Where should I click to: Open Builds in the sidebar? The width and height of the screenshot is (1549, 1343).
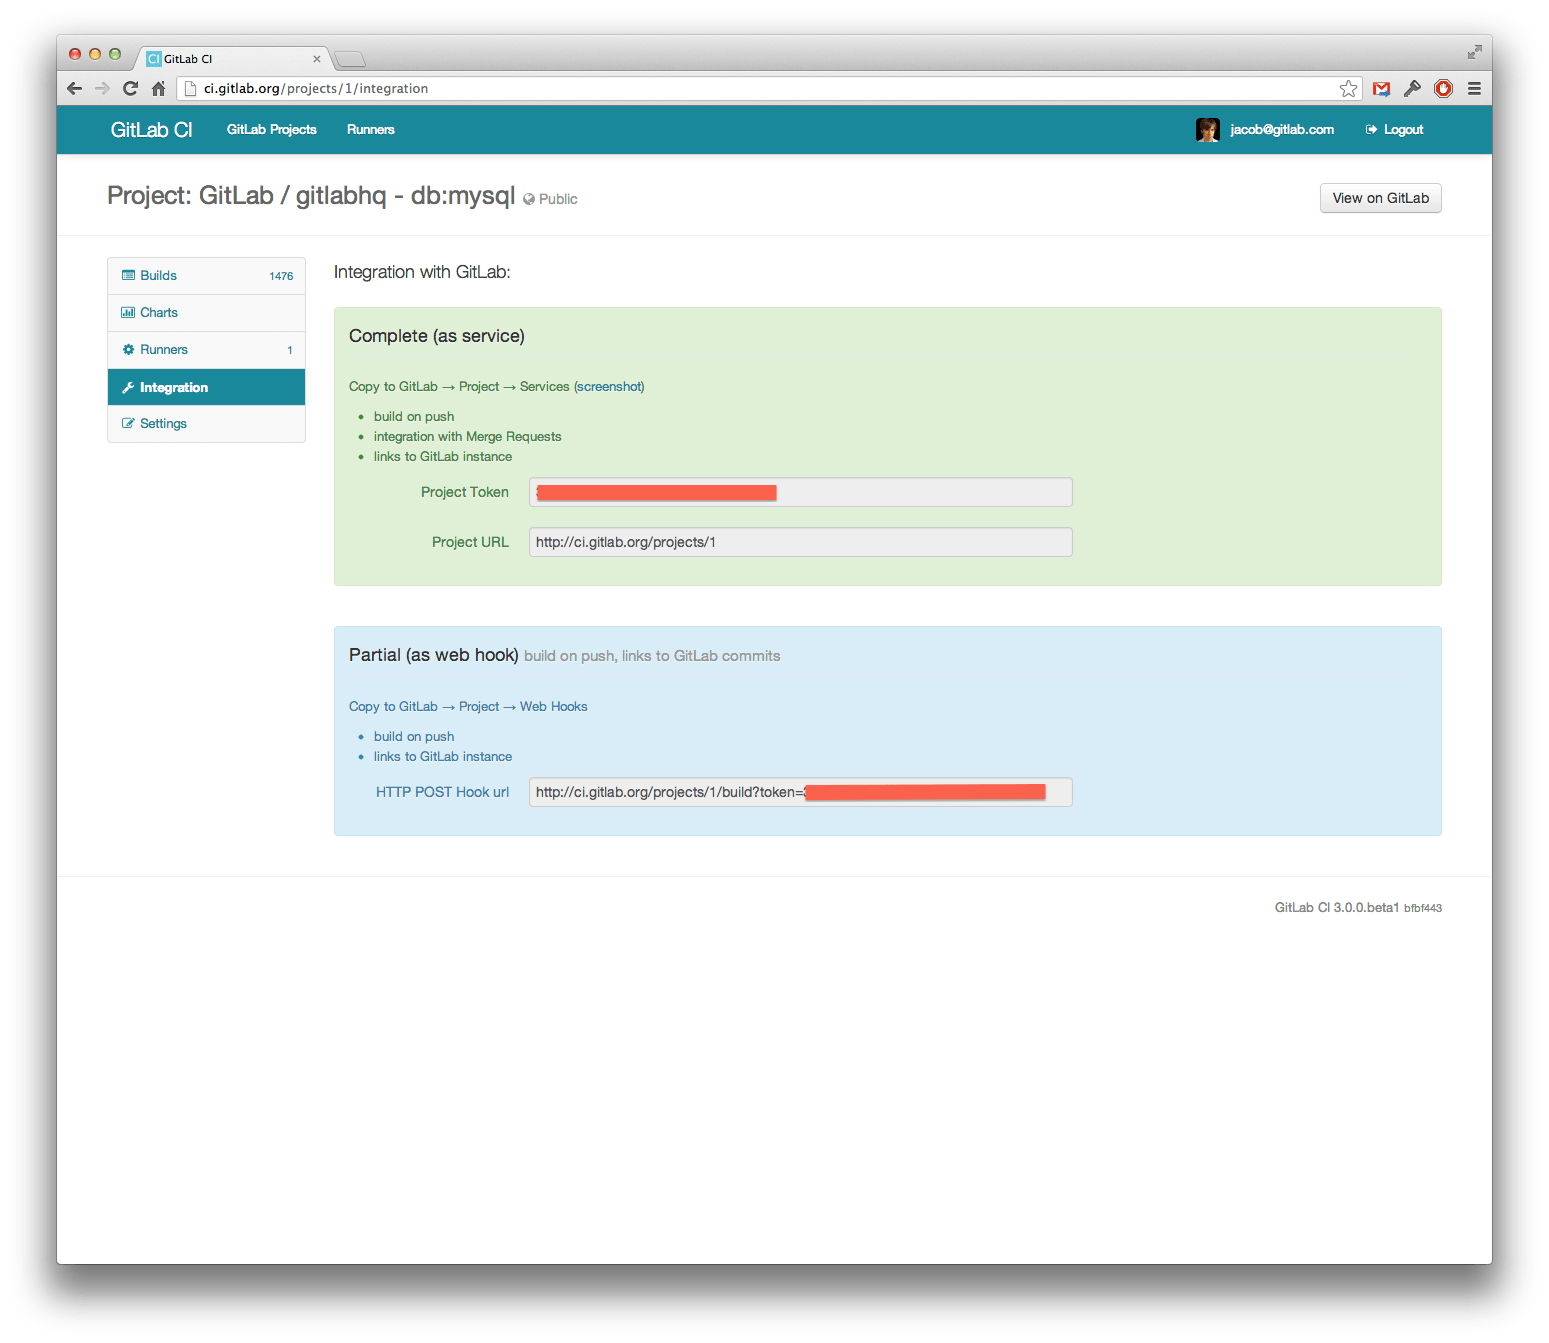[158, 276]
